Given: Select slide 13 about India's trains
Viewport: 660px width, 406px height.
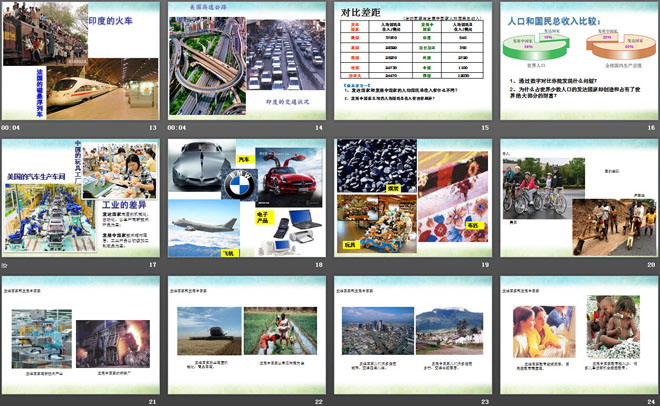Looking at the screenshot, I should click(81, 61).
